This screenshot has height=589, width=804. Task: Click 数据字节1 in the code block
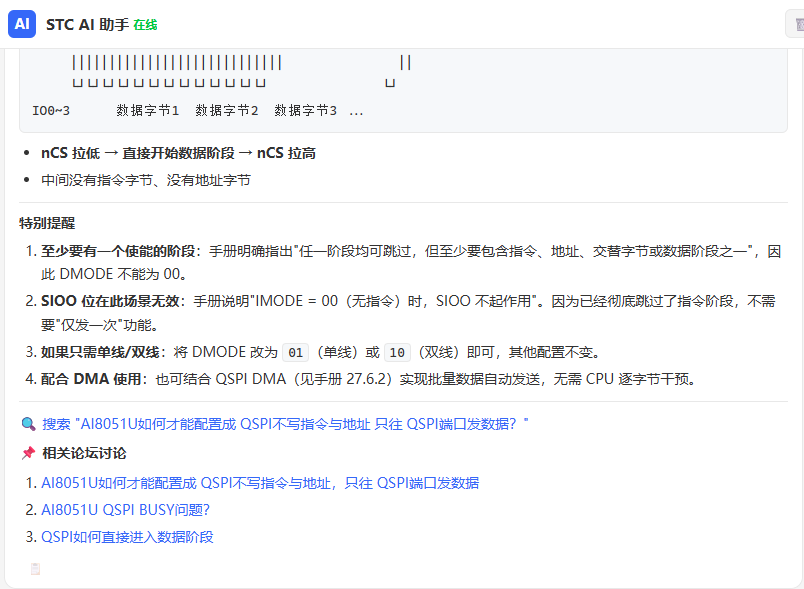point(148,111)
